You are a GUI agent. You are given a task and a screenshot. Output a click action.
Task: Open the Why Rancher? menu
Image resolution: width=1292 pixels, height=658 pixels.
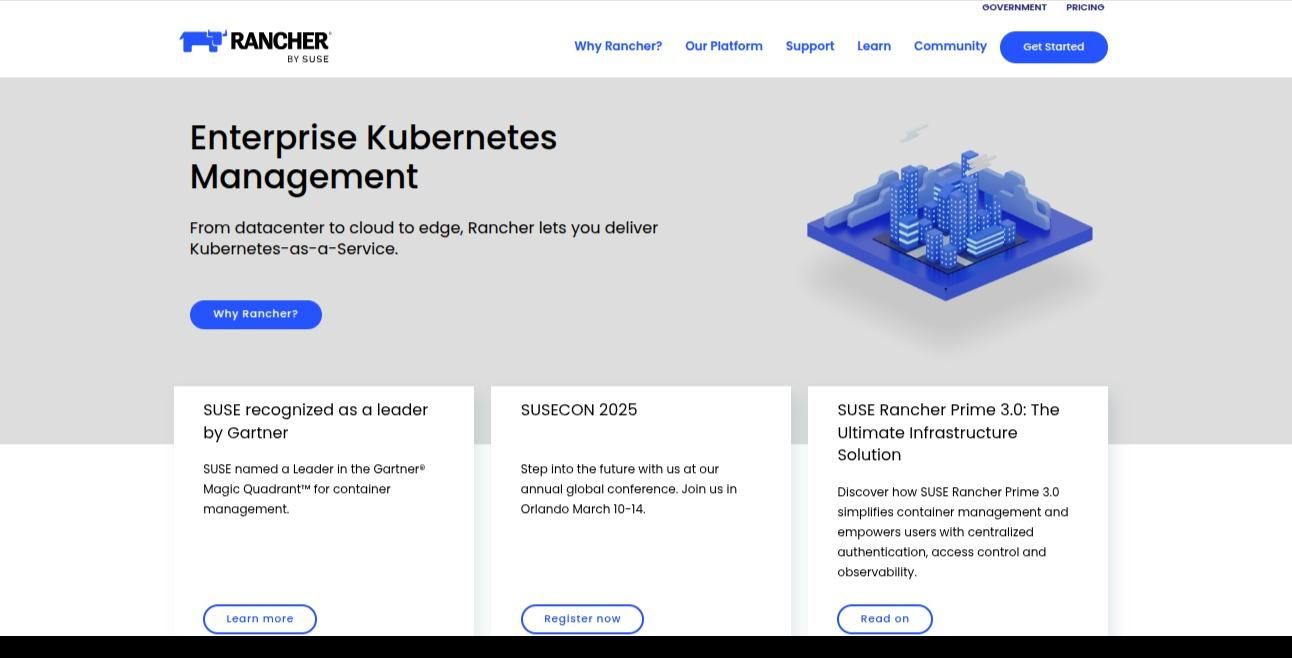click(x=618, y=46)
